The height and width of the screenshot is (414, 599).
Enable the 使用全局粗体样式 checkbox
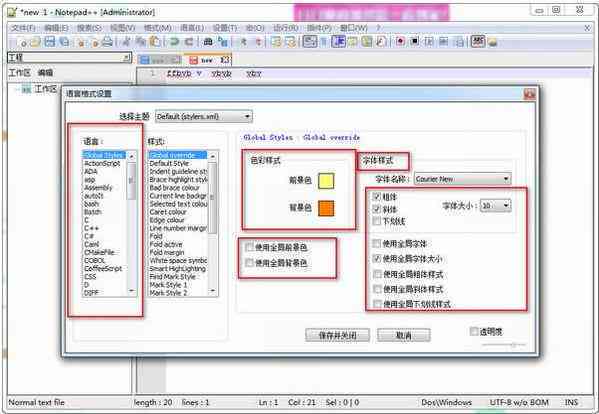[x=377, y=274]
